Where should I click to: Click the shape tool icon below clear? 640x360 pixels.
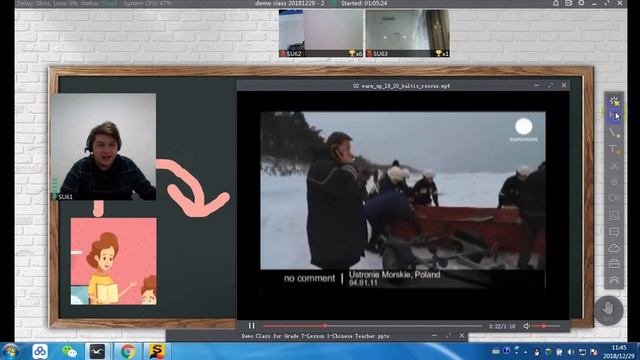[614, 198]
